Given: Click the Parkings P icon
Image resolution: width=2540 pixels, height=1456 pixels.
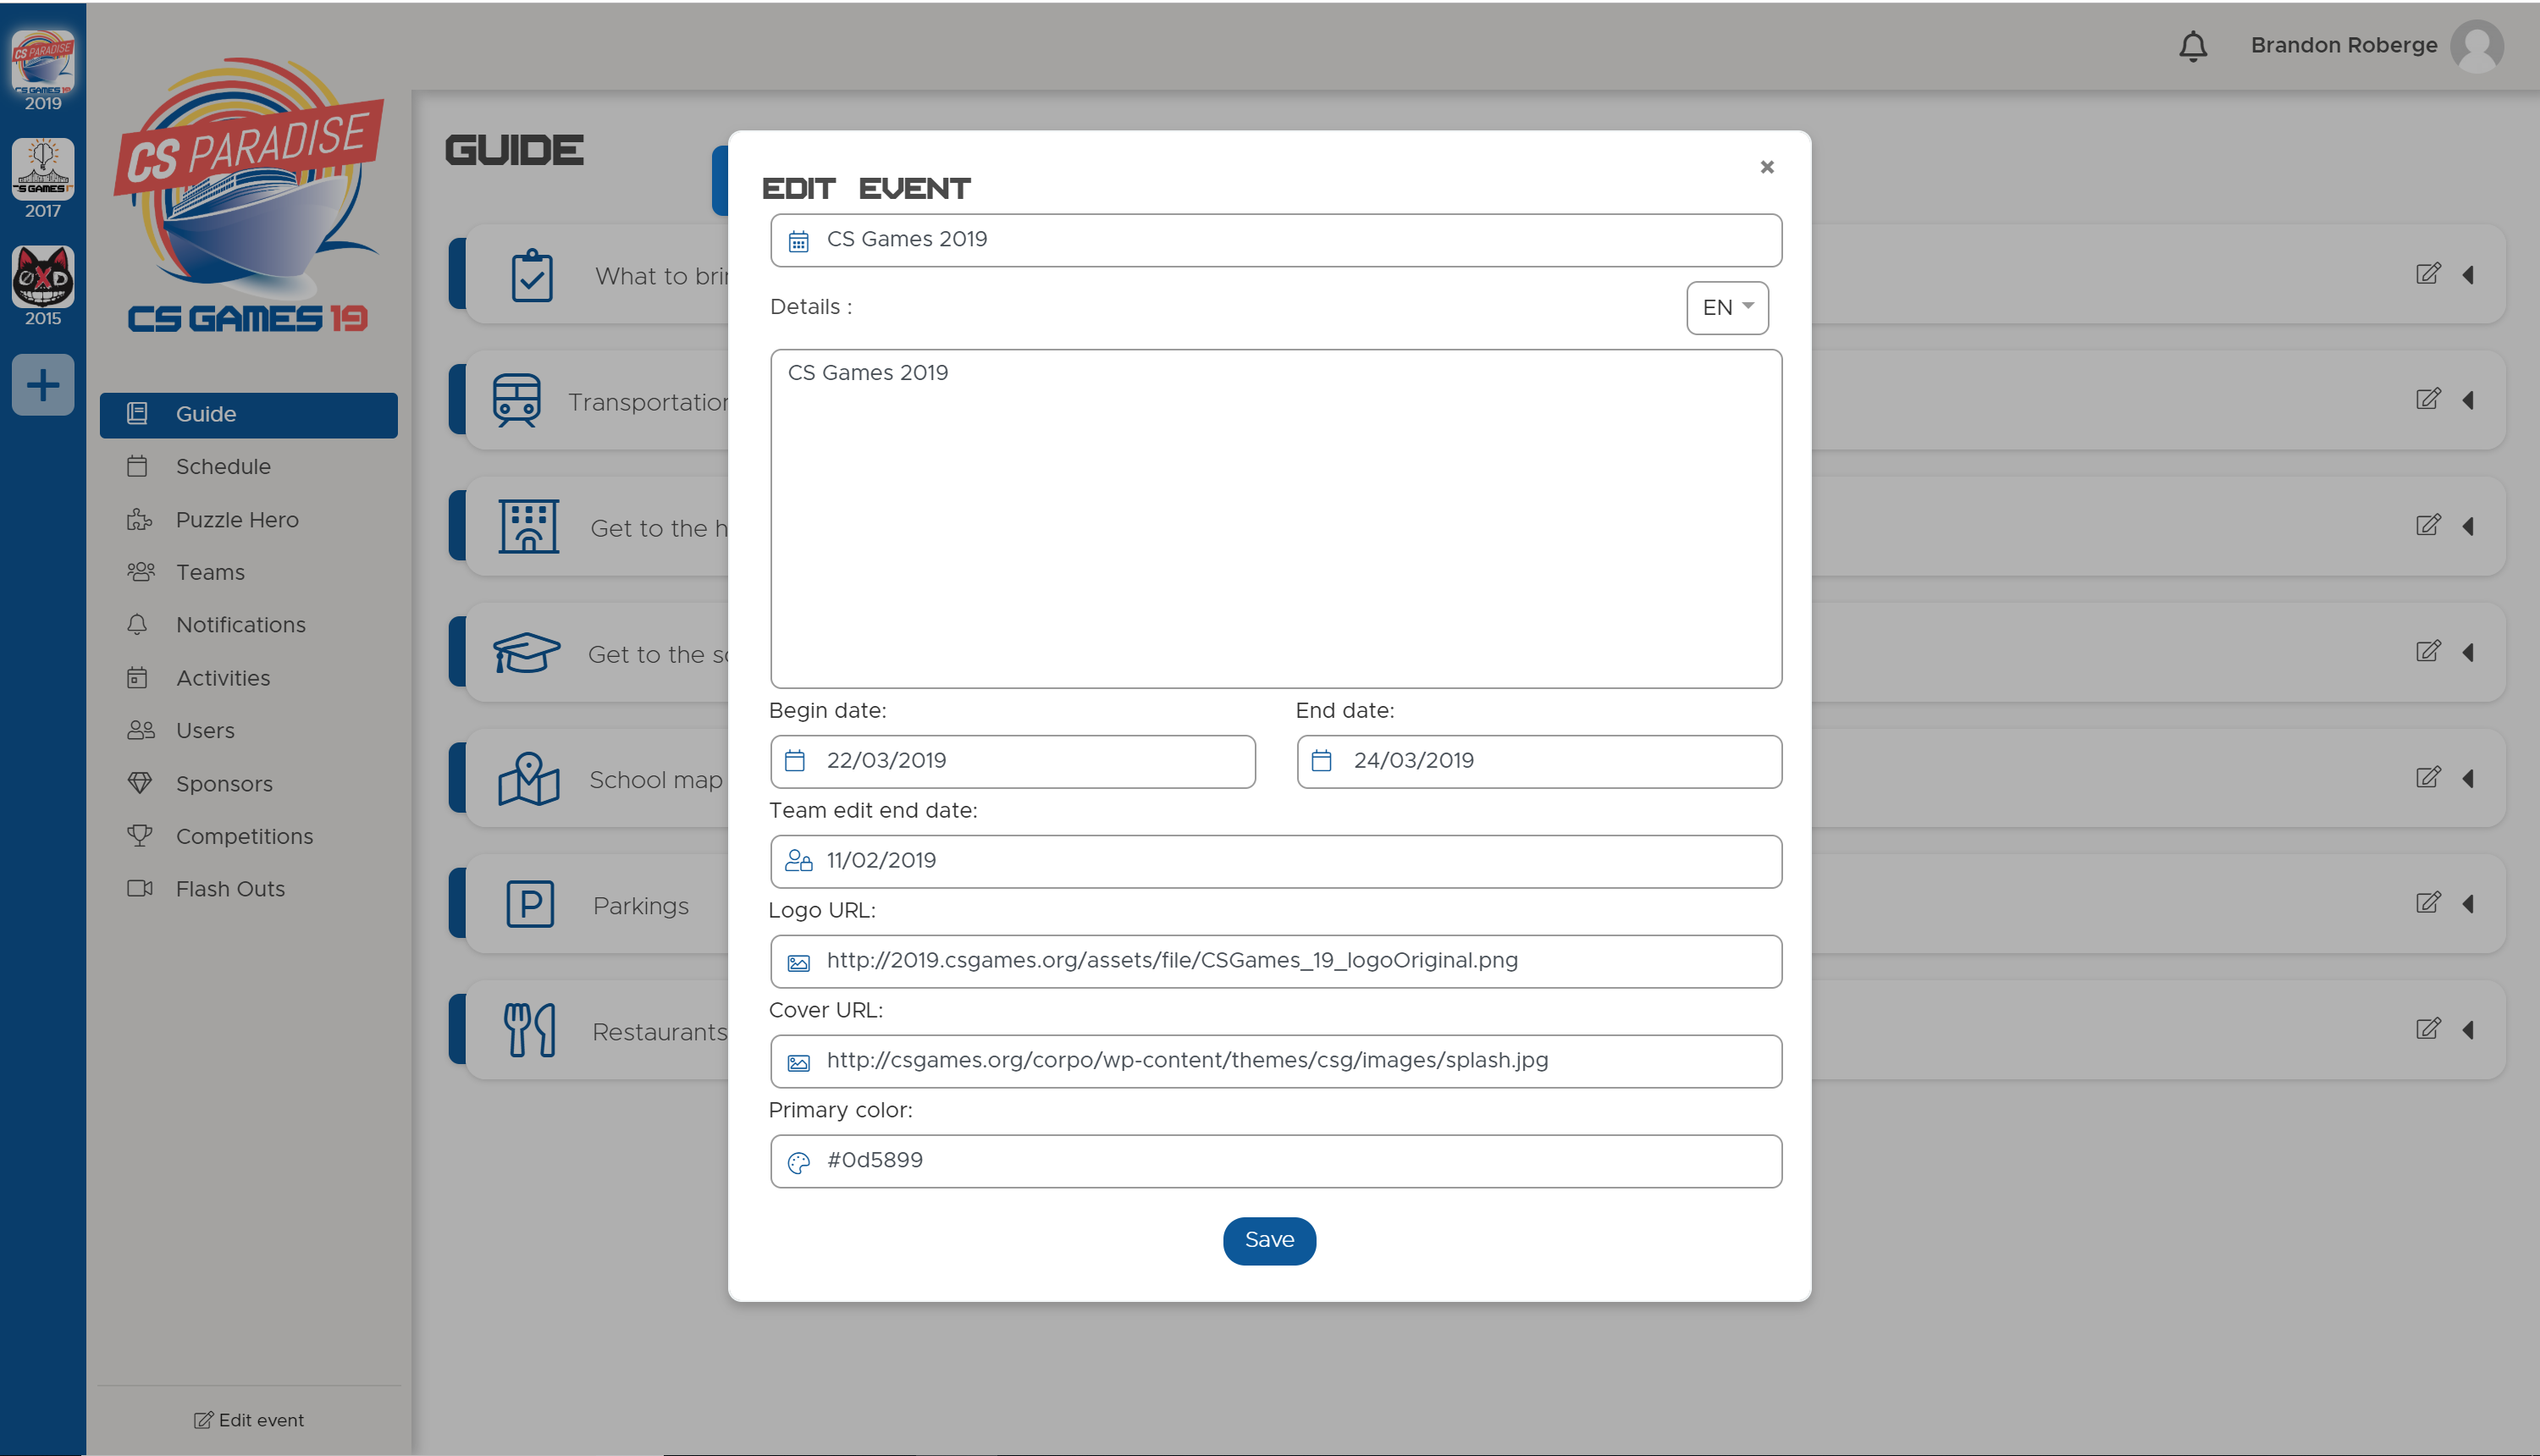Looking at the screenshot, I should pos(530,905).
